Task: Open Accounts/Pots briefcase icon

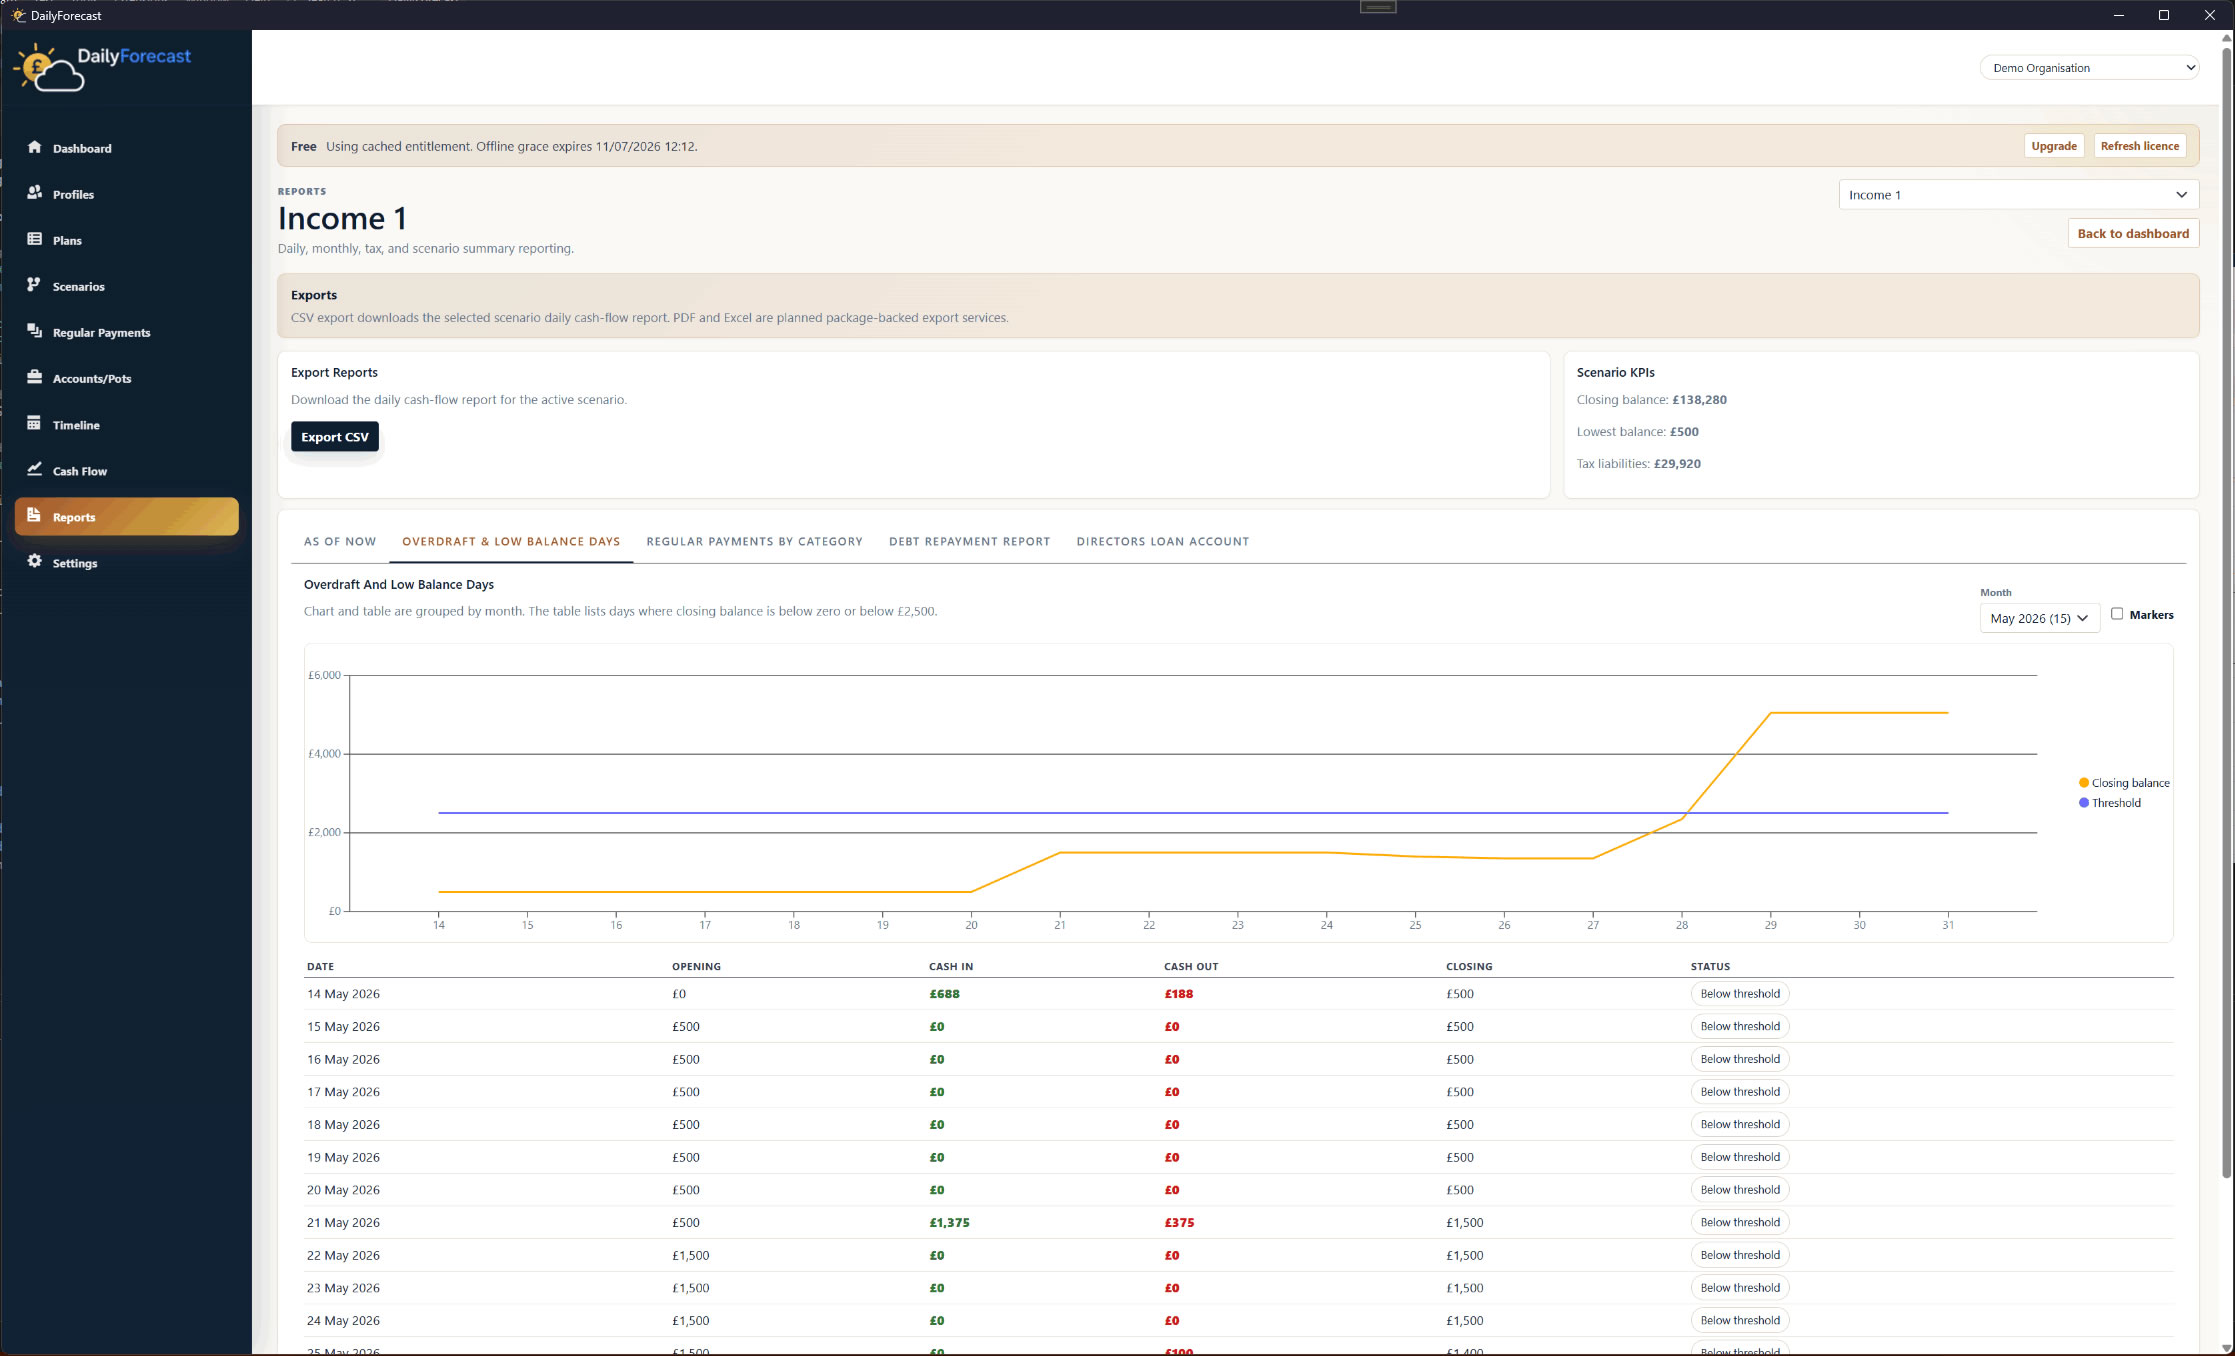Action: pyautogui.click(x=35, y=377)
